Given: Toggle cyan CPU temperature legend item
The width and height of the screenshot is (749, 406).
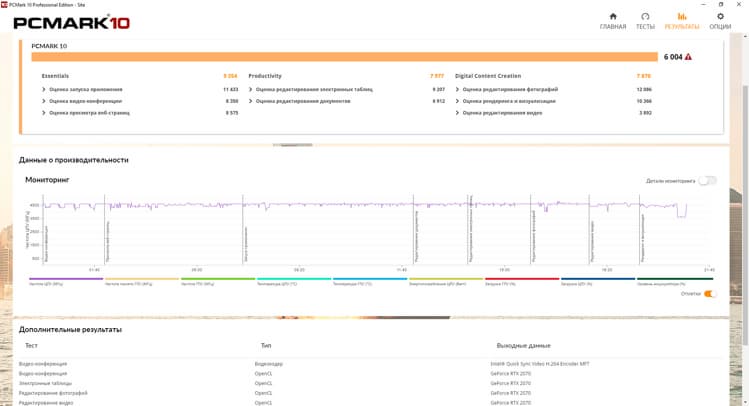Looking at the screenshot, I should tap(294, 281).
